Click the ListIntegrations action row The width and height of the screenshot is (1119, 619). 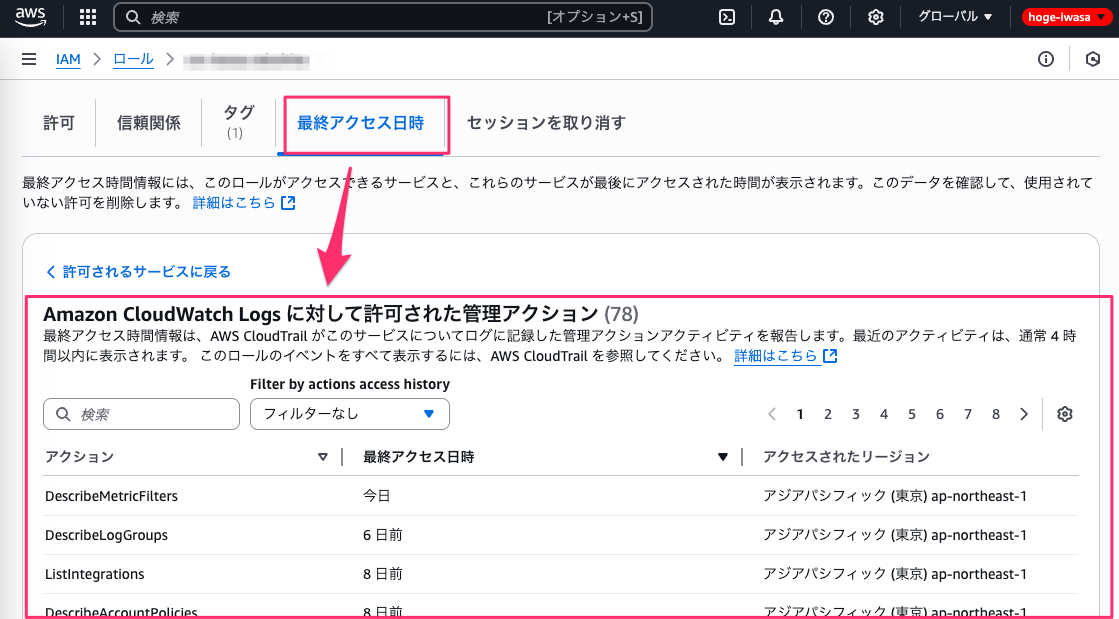pyautogui.click(x=560, y=574)
